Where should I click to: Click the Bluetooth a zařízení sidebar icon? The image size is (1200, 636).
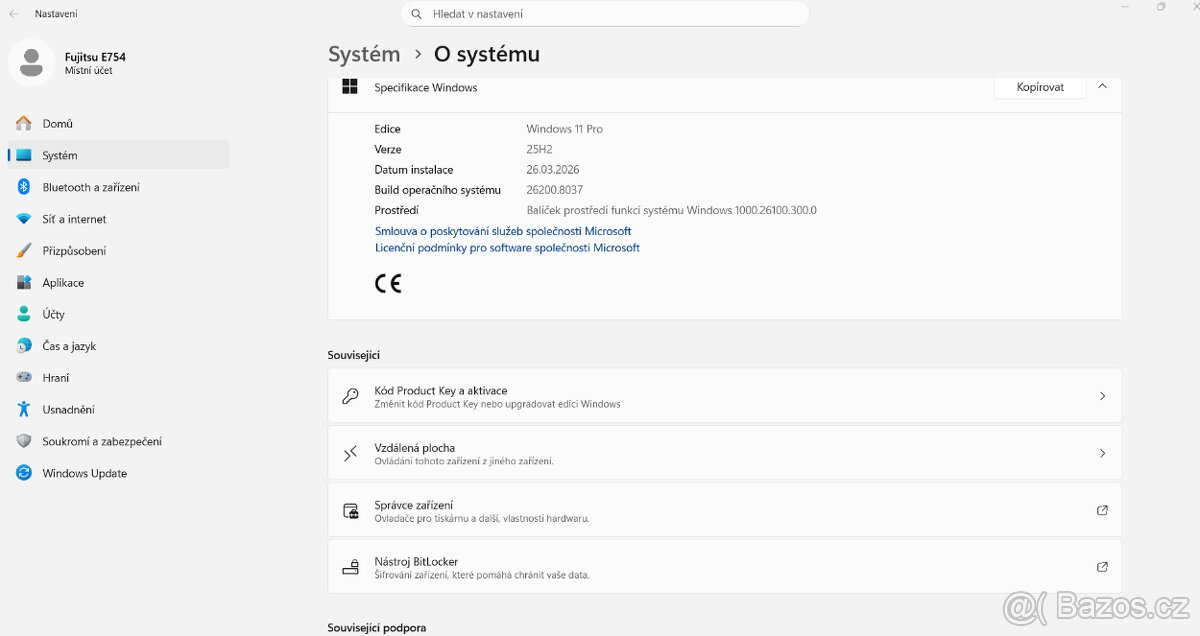click(24, 187)
